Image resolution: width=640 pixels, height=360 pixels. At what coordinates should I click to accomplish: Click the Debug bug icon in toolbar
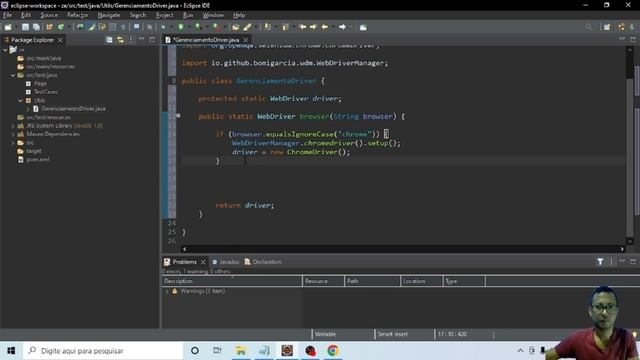[163, 27]
